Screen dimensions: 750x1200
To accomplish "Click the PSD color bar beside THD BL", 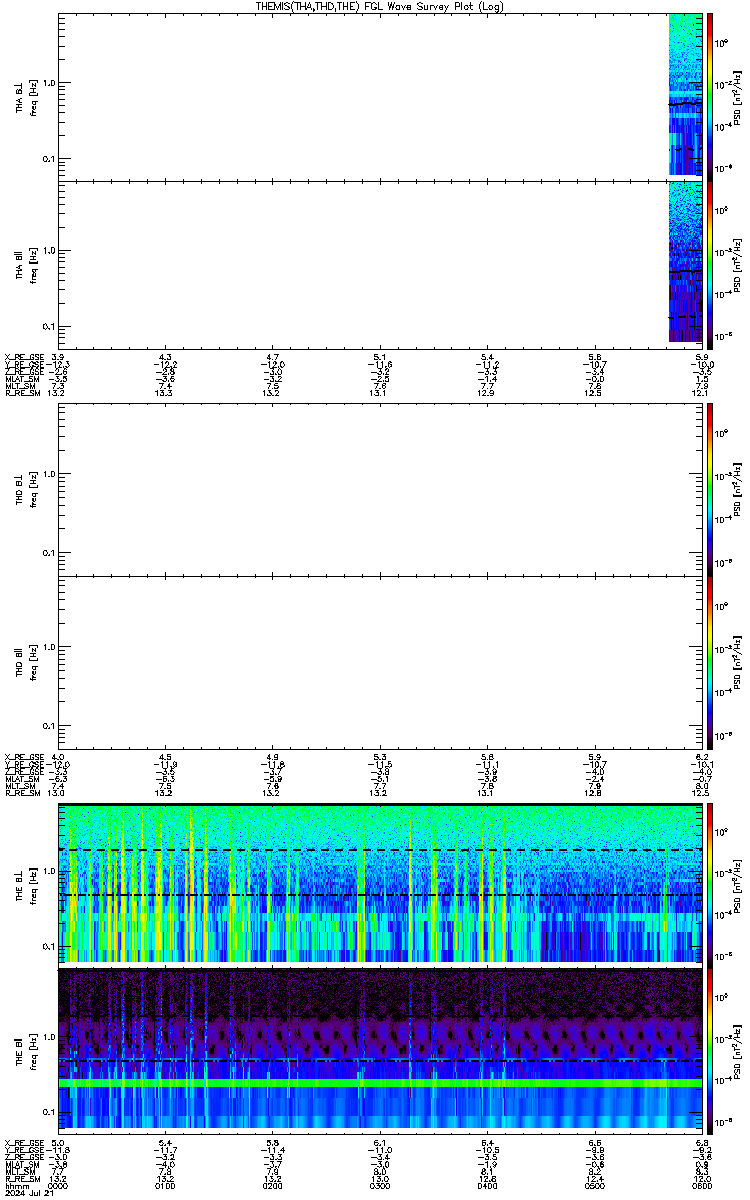I will pyautogui.click(x=710, y=489).
